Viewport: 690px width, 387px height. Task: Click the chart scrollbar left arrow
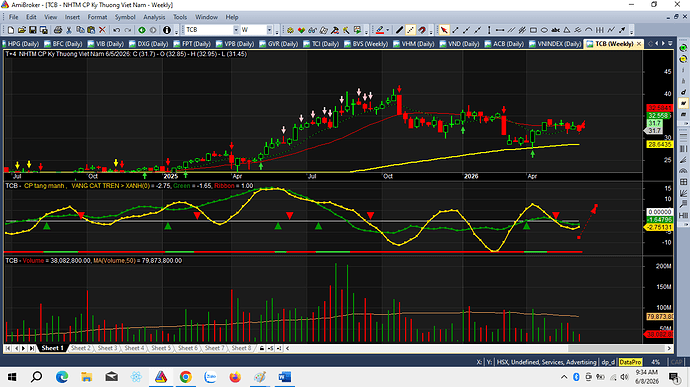point(288,348)
